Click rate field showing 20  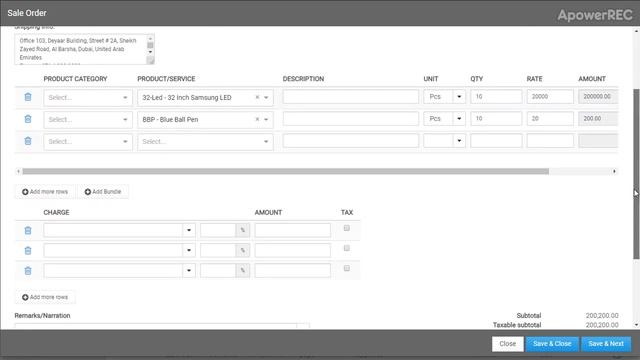pyautogui.click(x=550, y=119)
